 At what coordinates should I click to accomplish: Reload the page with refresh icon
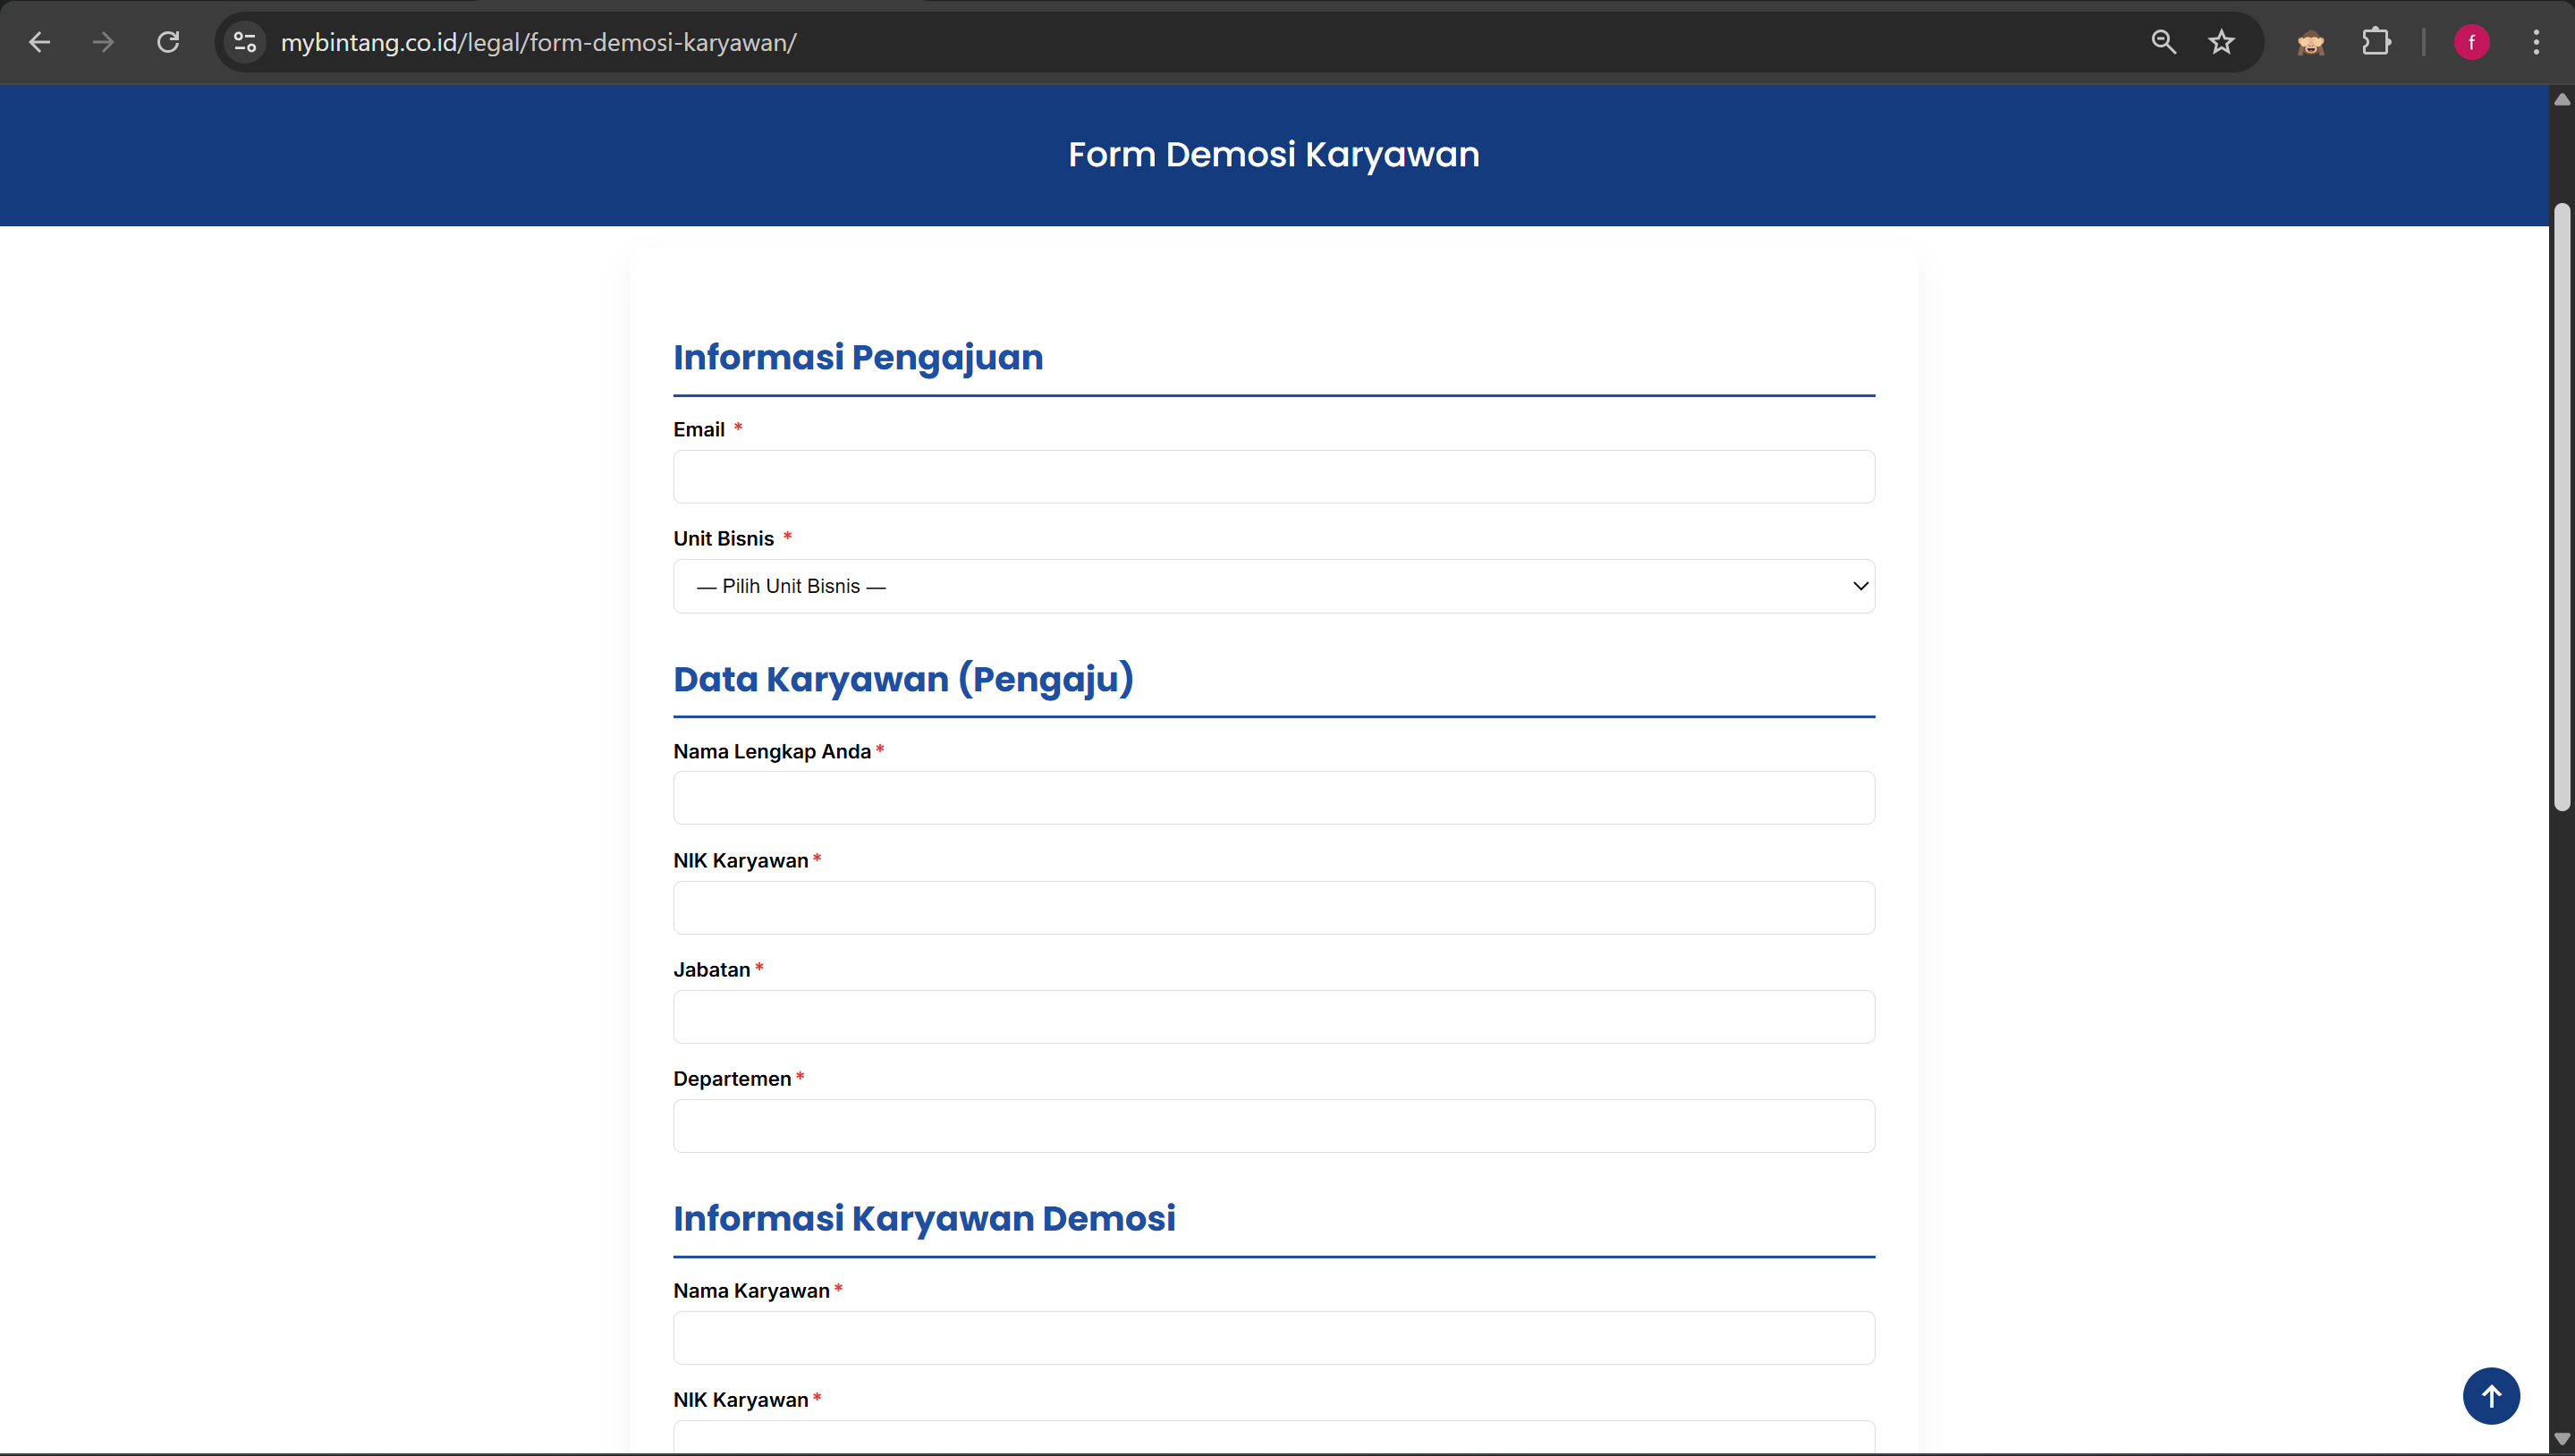(168, 42)
